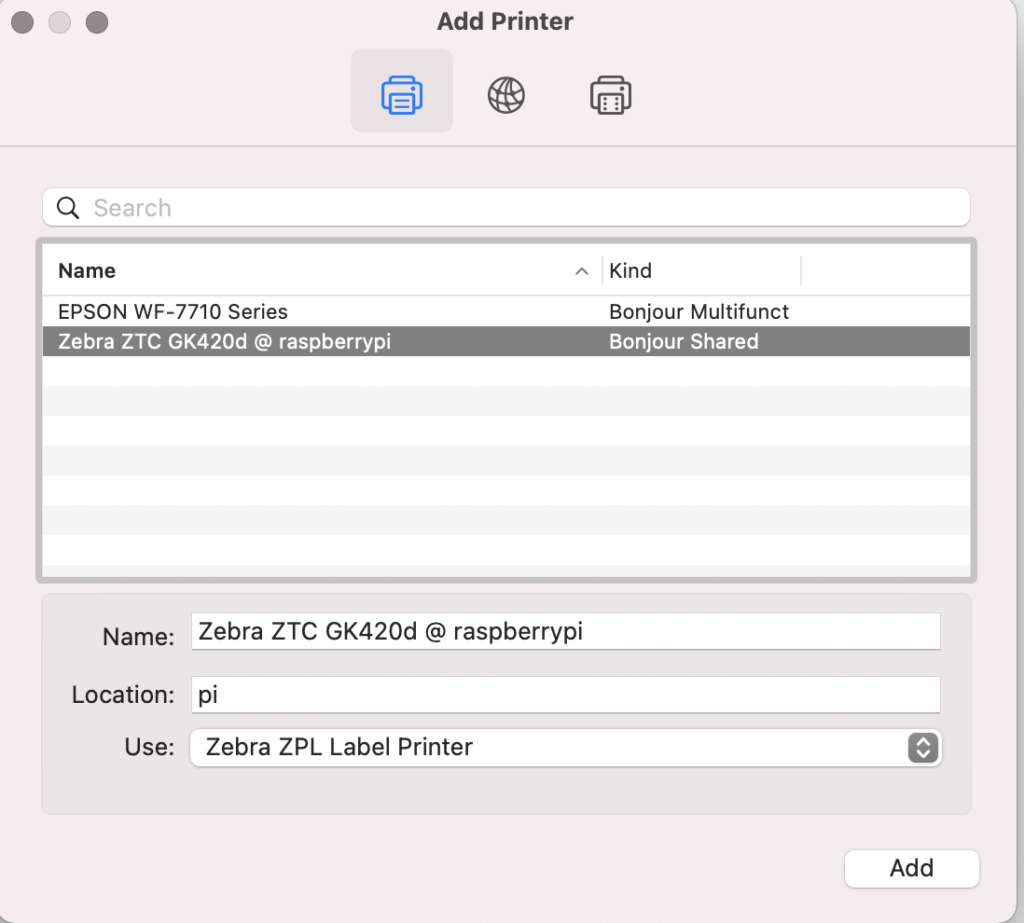1024x923 pixels.
Task: Focus the Search field
Action: [x=520, y=208]
